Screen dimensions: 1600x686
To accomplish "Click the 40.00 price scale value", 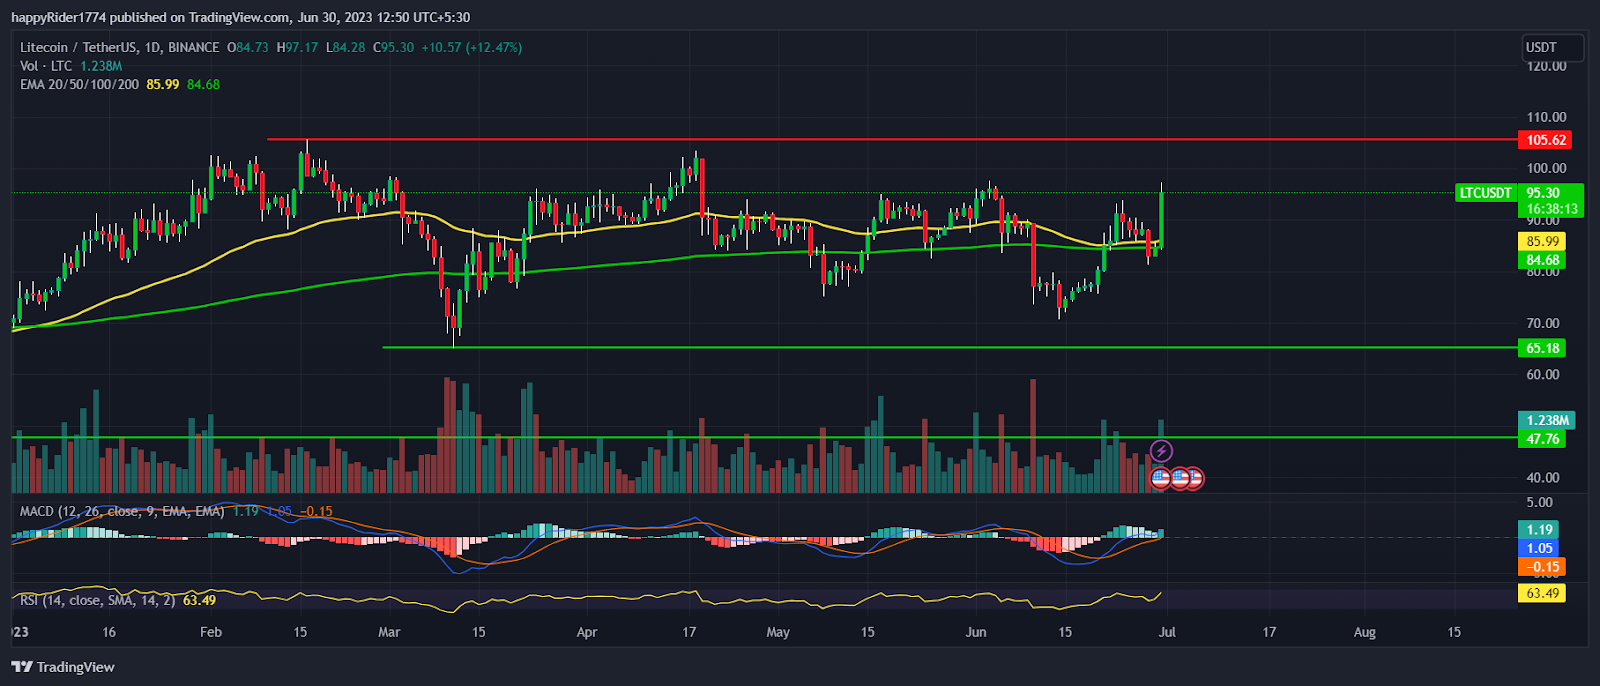I will (x=1542, y=477).
